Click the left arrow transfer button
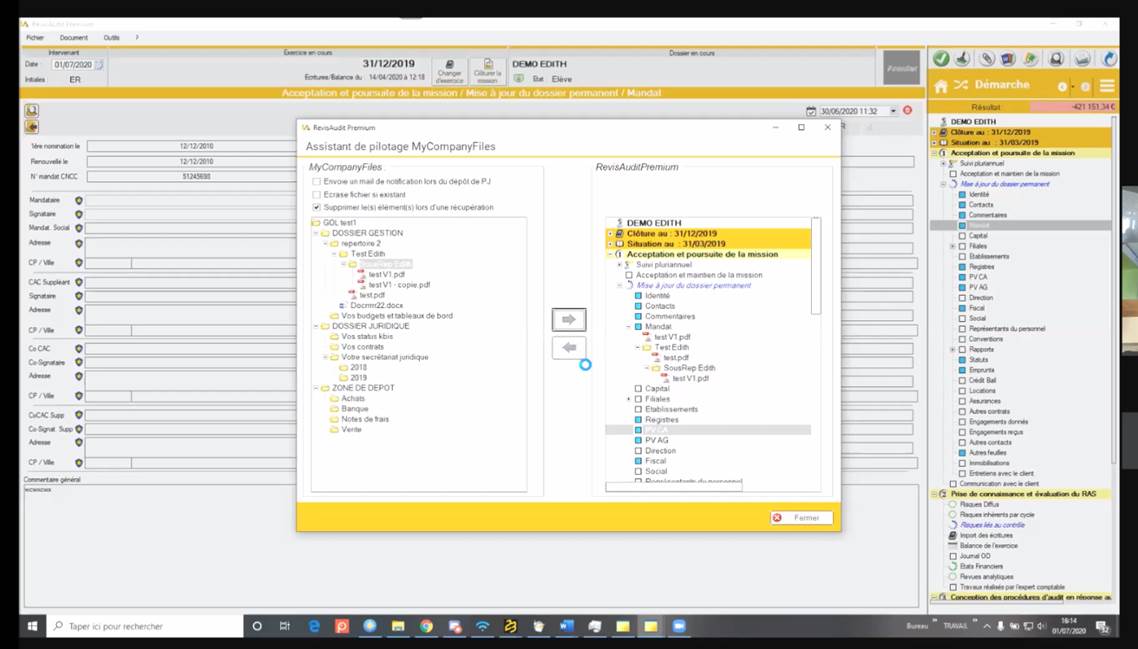The height and width of the screenshot is (649, 1138). pos(569,347)
